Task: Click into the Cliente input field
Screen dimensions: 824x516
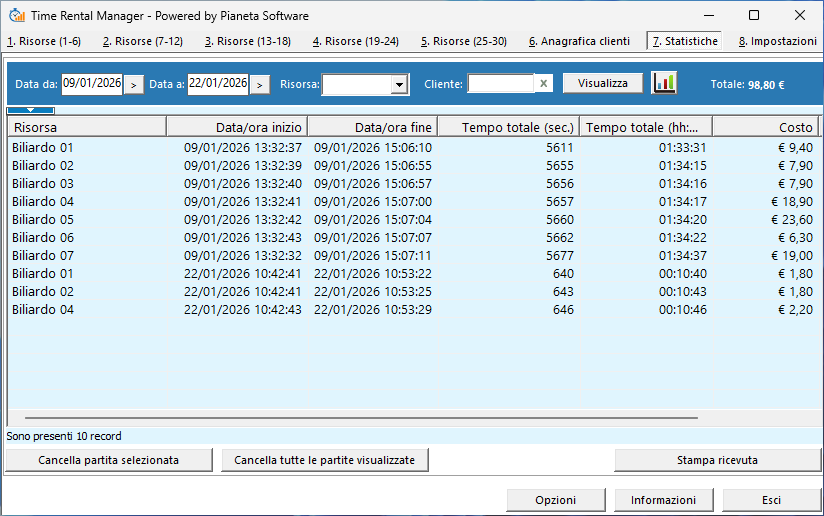Action: [500, 84]
